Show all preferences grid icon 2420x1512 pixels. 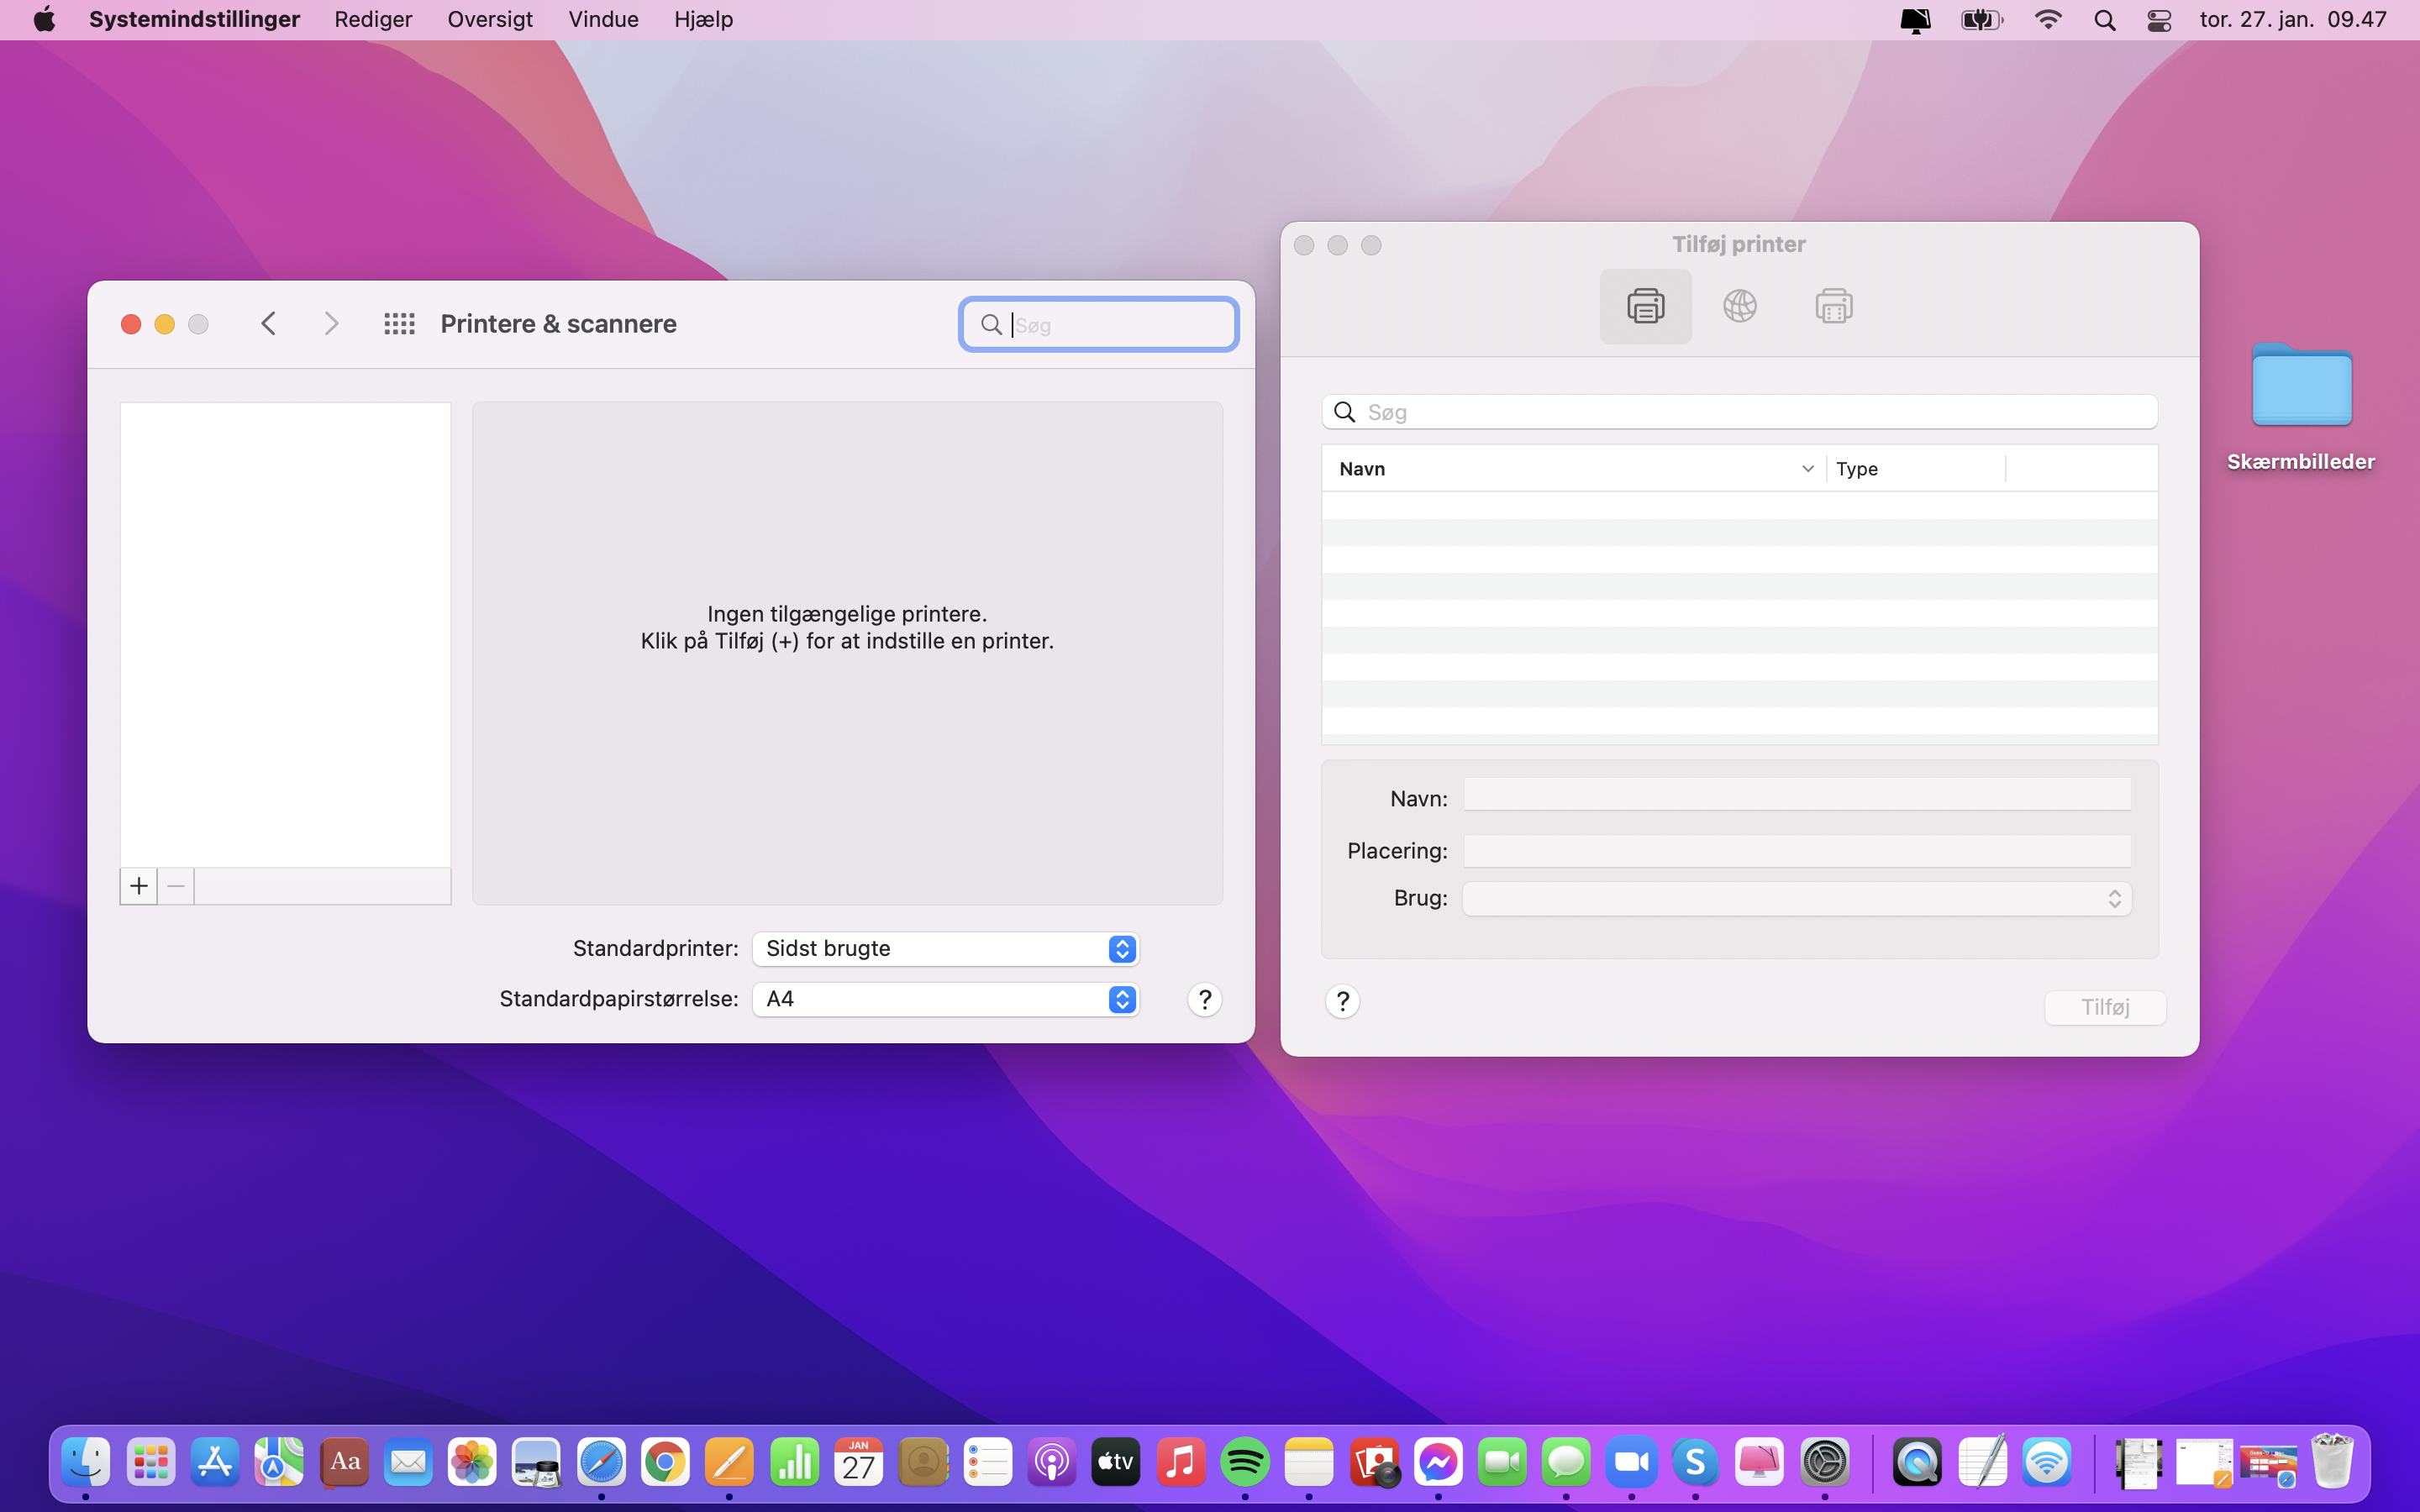pos(399,324)
